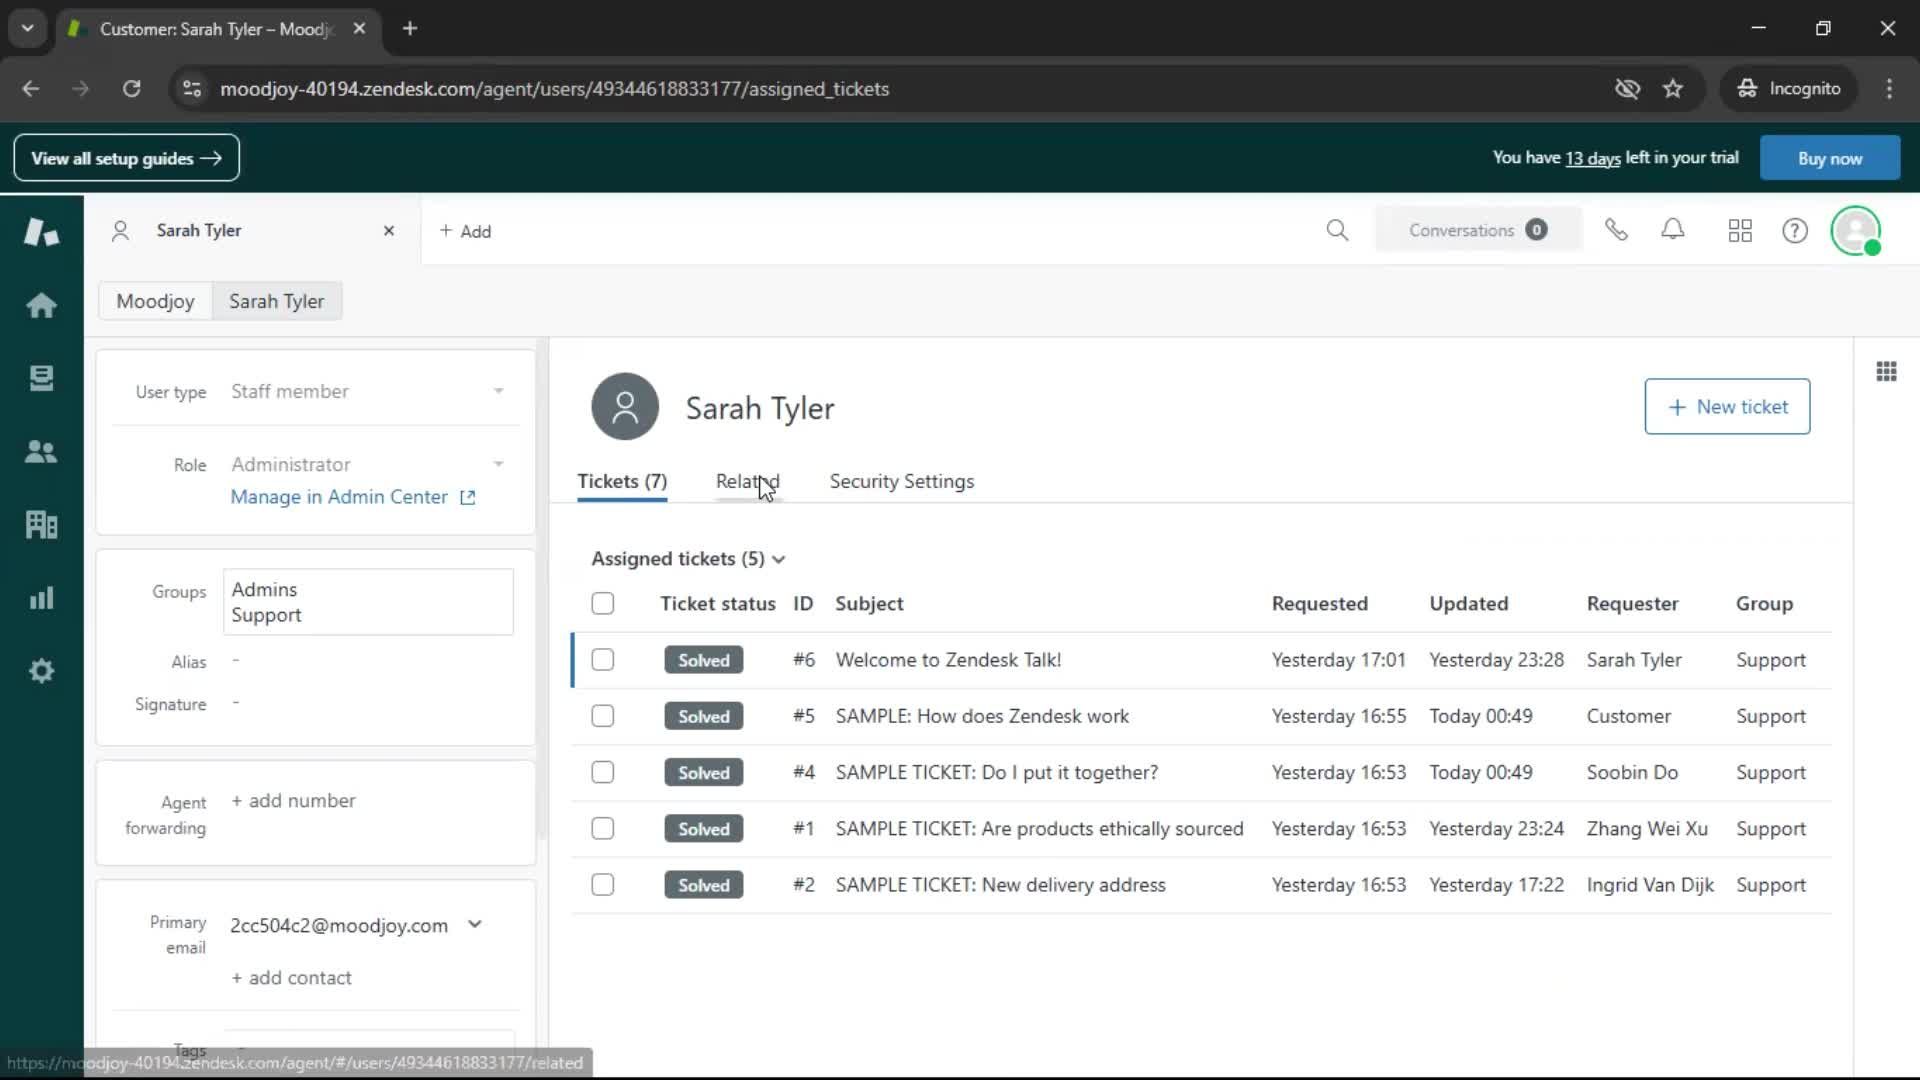The width and height of the screenshot is (1920, 1080).
Task: Click 13 days trial link
Action: pyautogui.click(x=1592, y=158)
